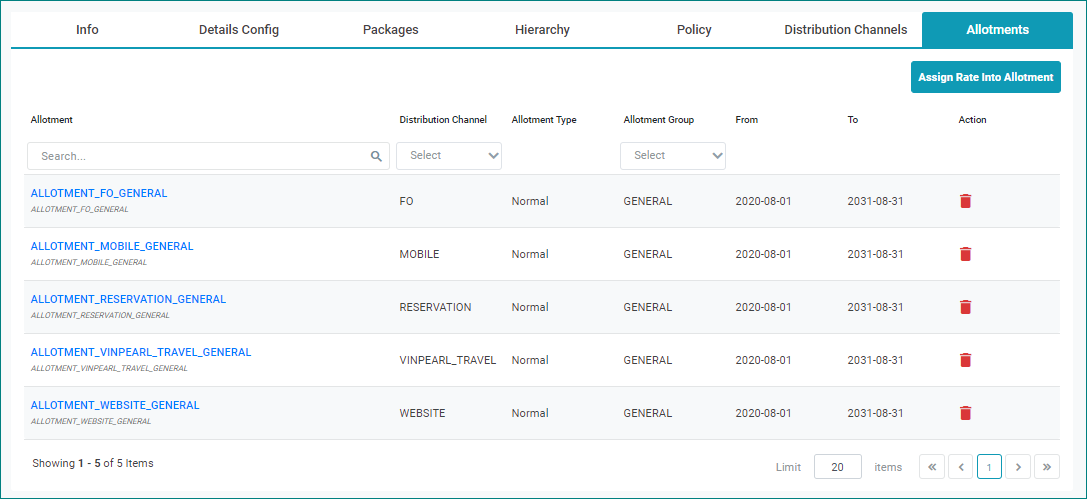1087x499 pixels.
Task: Go to the previous page arrow
Action: (960, 467)
